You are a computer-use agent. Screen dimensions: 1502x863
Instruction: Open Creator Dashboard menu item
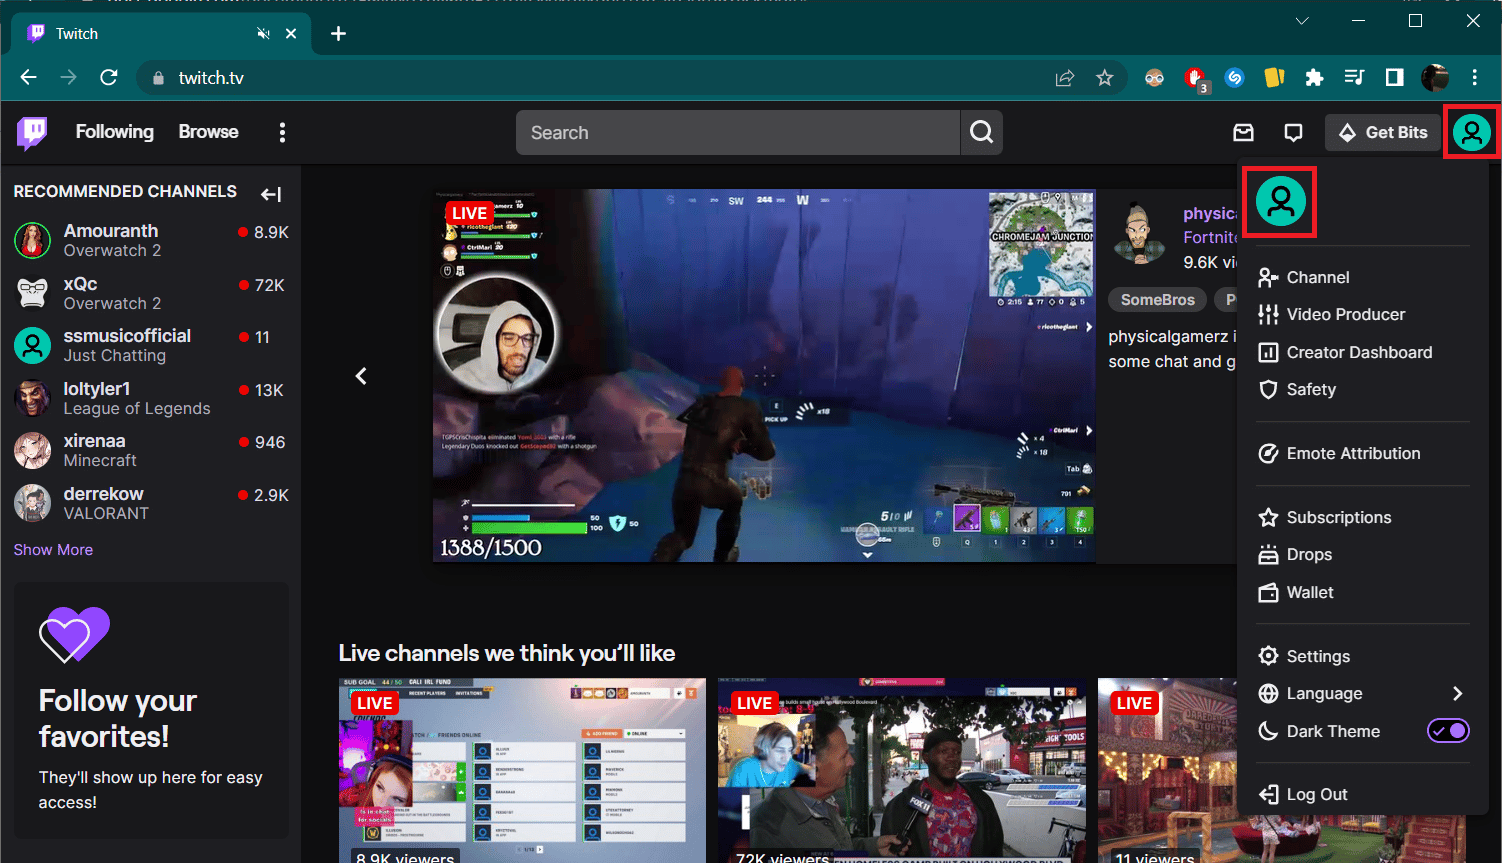tap(1363, 352)
